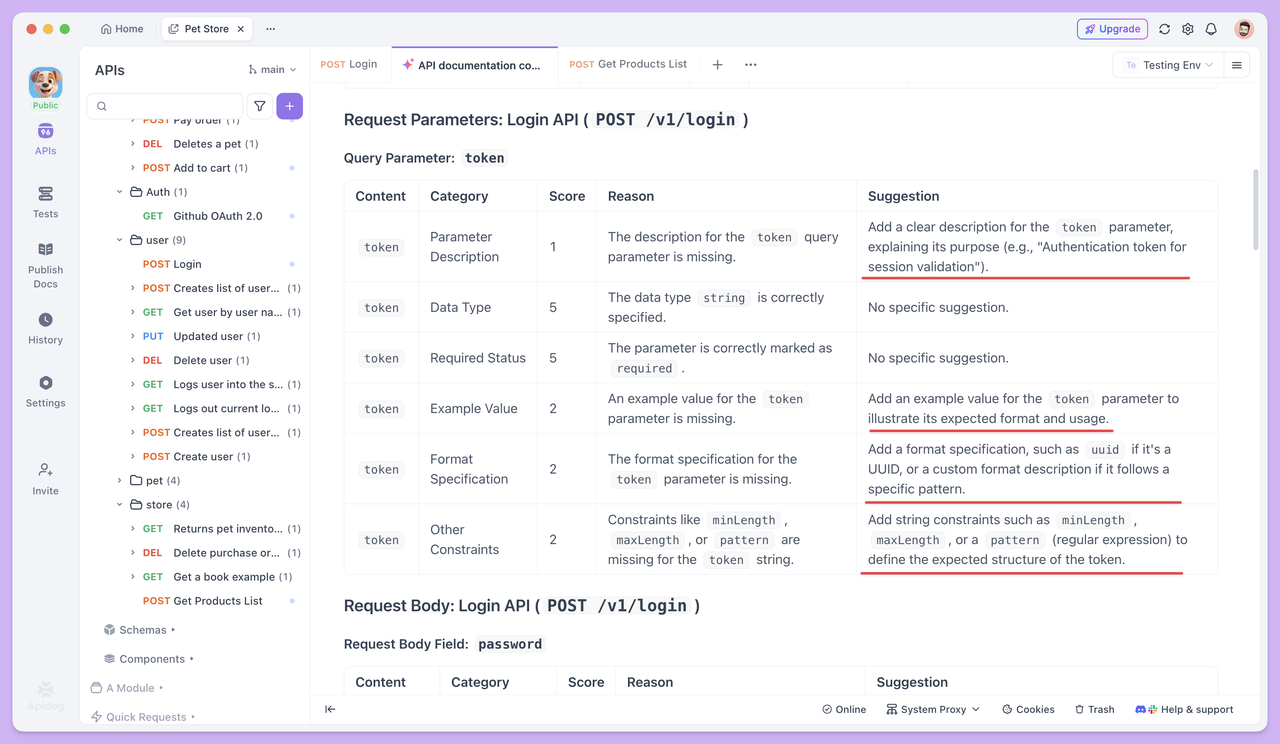Expand the pet folder
The height and width of the screenshot is (744, 1280).
(120, 481)
